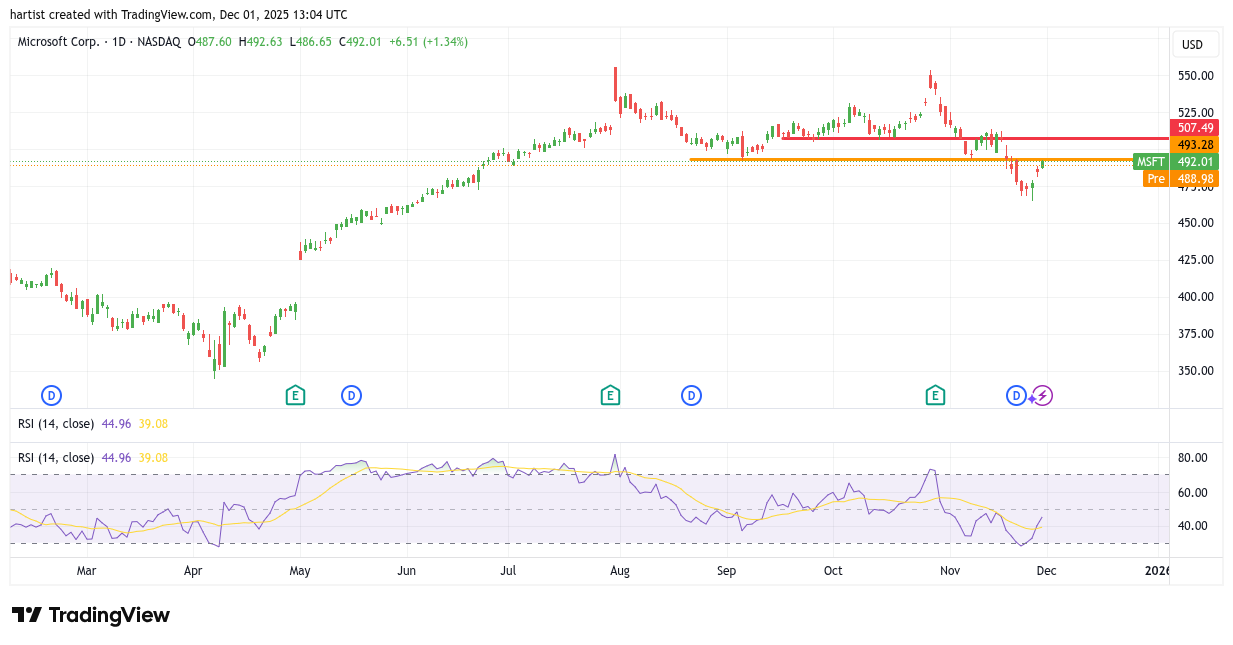Click the Aug label on time axis
1233x645 pixels.
tap(619, 571)
